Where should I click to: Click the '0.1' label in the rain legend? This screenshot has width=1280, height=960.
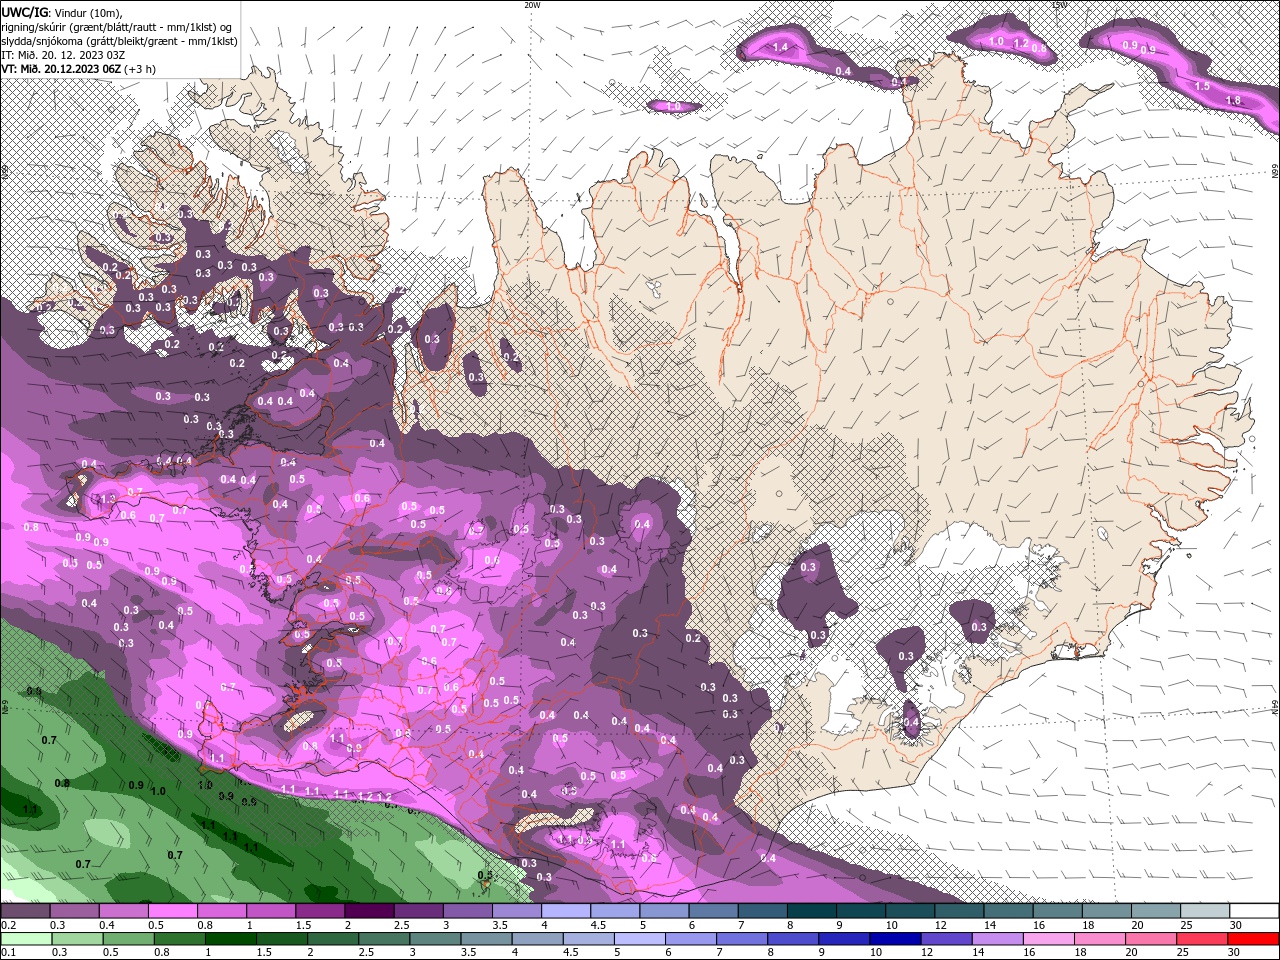[x=8, y=952]
